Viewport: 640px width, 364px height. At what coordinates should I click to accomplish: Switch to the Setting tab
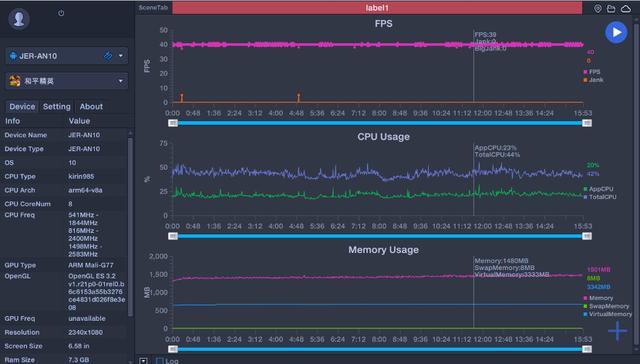tap(57, 107)
